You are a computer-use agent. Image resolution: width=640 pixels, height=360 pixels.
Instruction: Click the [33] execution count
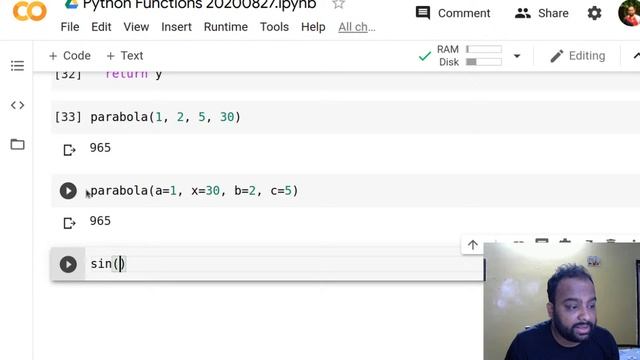click(68, 117)
